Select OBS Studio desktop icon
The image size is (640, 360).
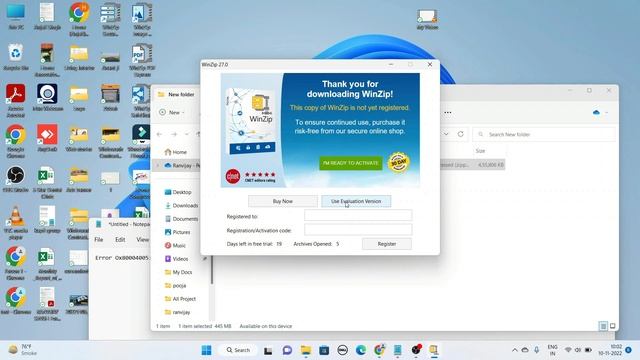point(16,179)
